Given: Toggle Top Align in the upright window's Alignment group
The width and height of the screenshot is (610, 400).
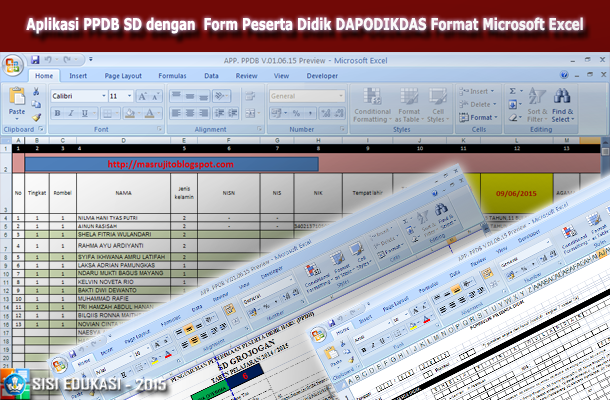Looking at the screenshot, I should pyautogui.click(x=176, y=96).
